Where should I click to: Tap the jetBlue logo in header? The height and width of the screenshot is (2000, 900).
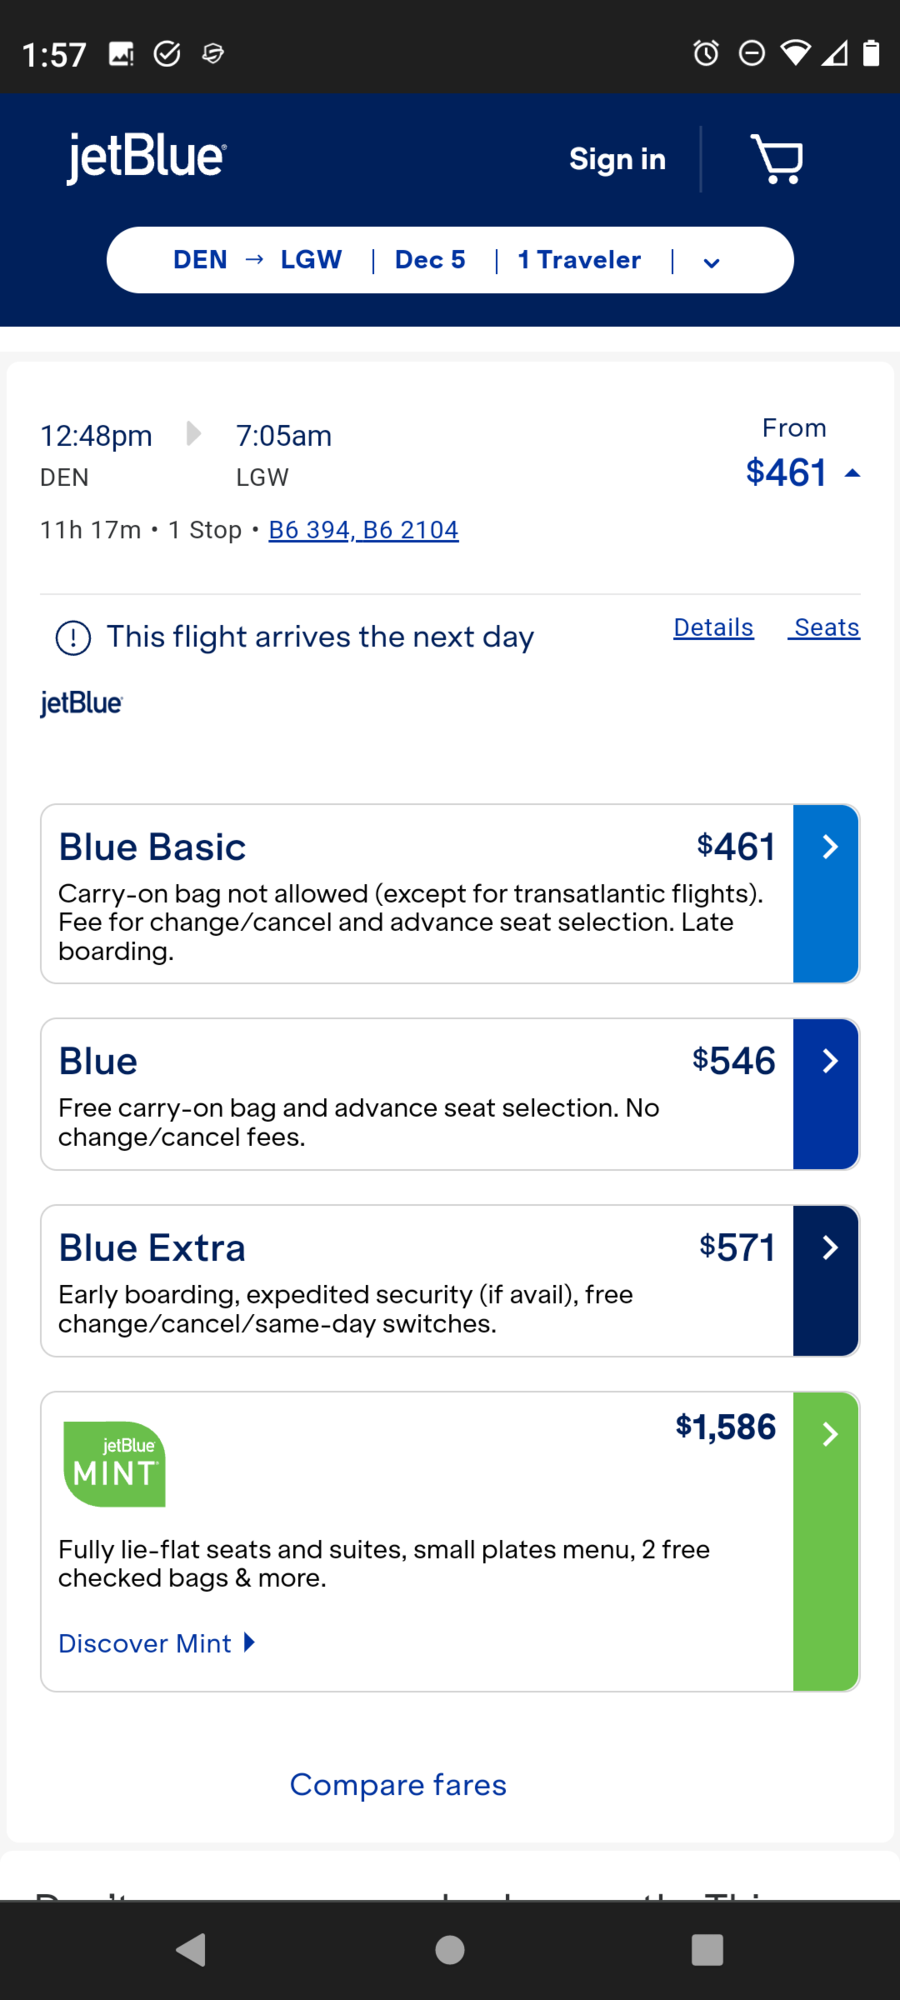click(x=147, y=158)
